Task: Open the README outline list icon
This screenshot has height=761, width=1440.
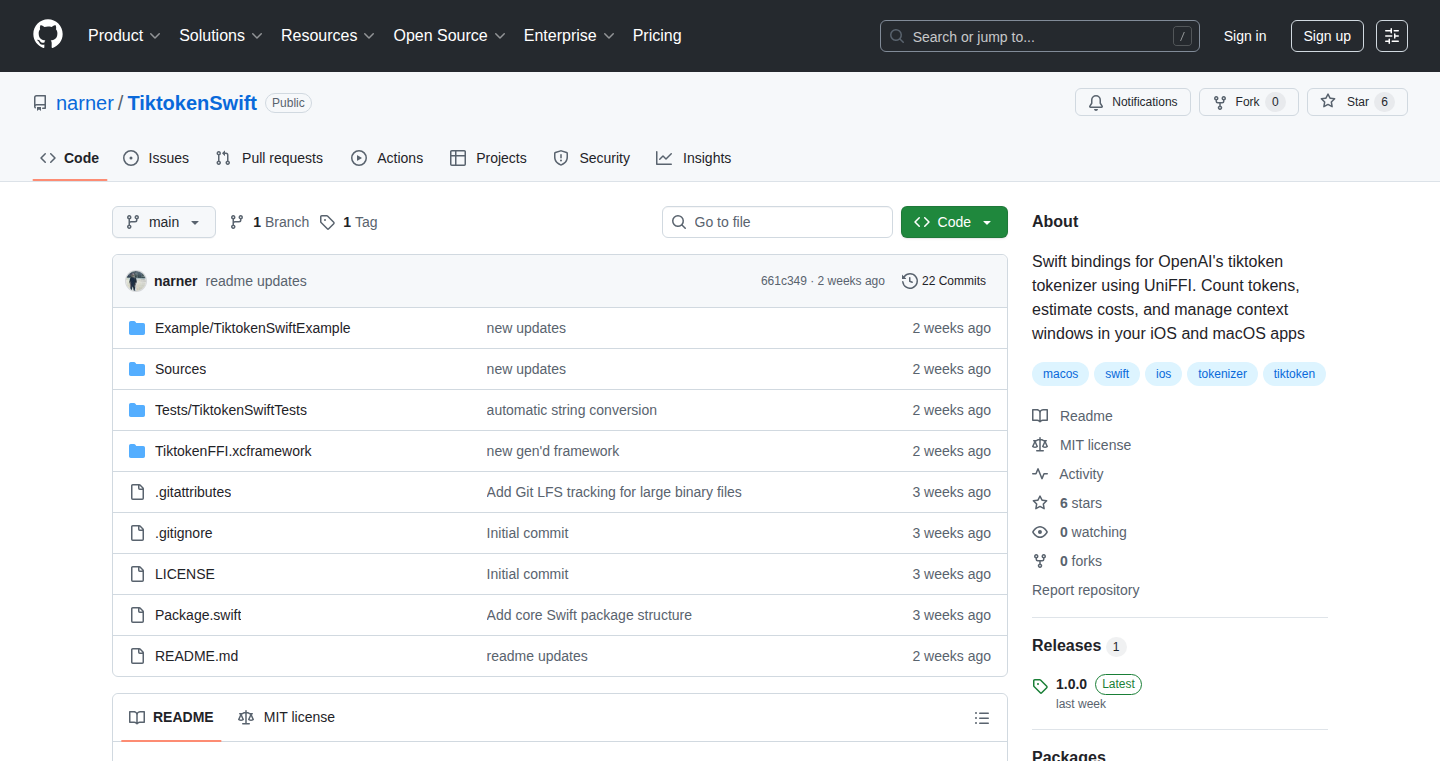Action: [982, 718]
